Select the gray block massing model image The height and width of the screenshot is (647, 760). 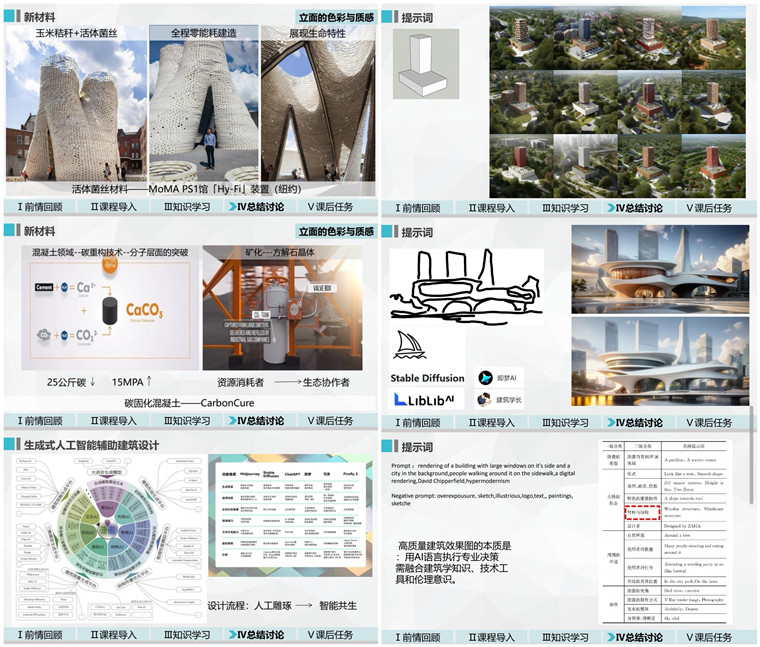(x=426, y=64)
